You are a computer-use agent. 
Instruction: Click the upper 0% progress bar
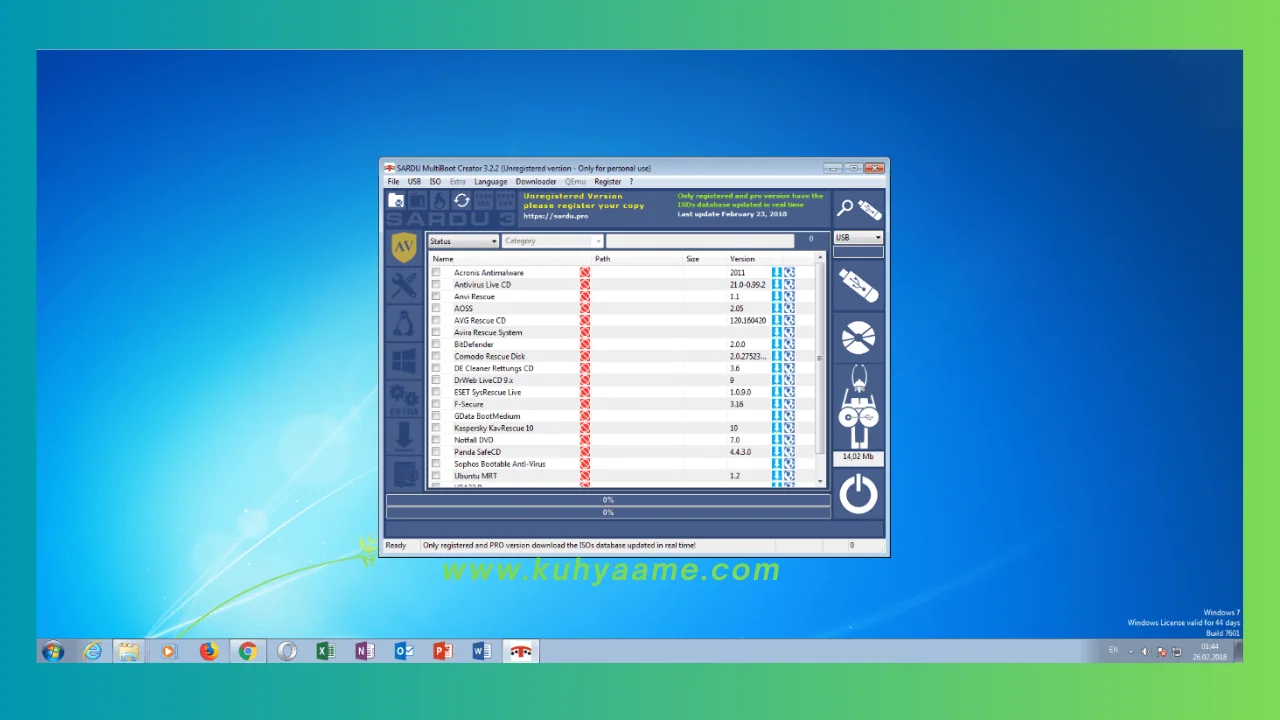[608, 500]
